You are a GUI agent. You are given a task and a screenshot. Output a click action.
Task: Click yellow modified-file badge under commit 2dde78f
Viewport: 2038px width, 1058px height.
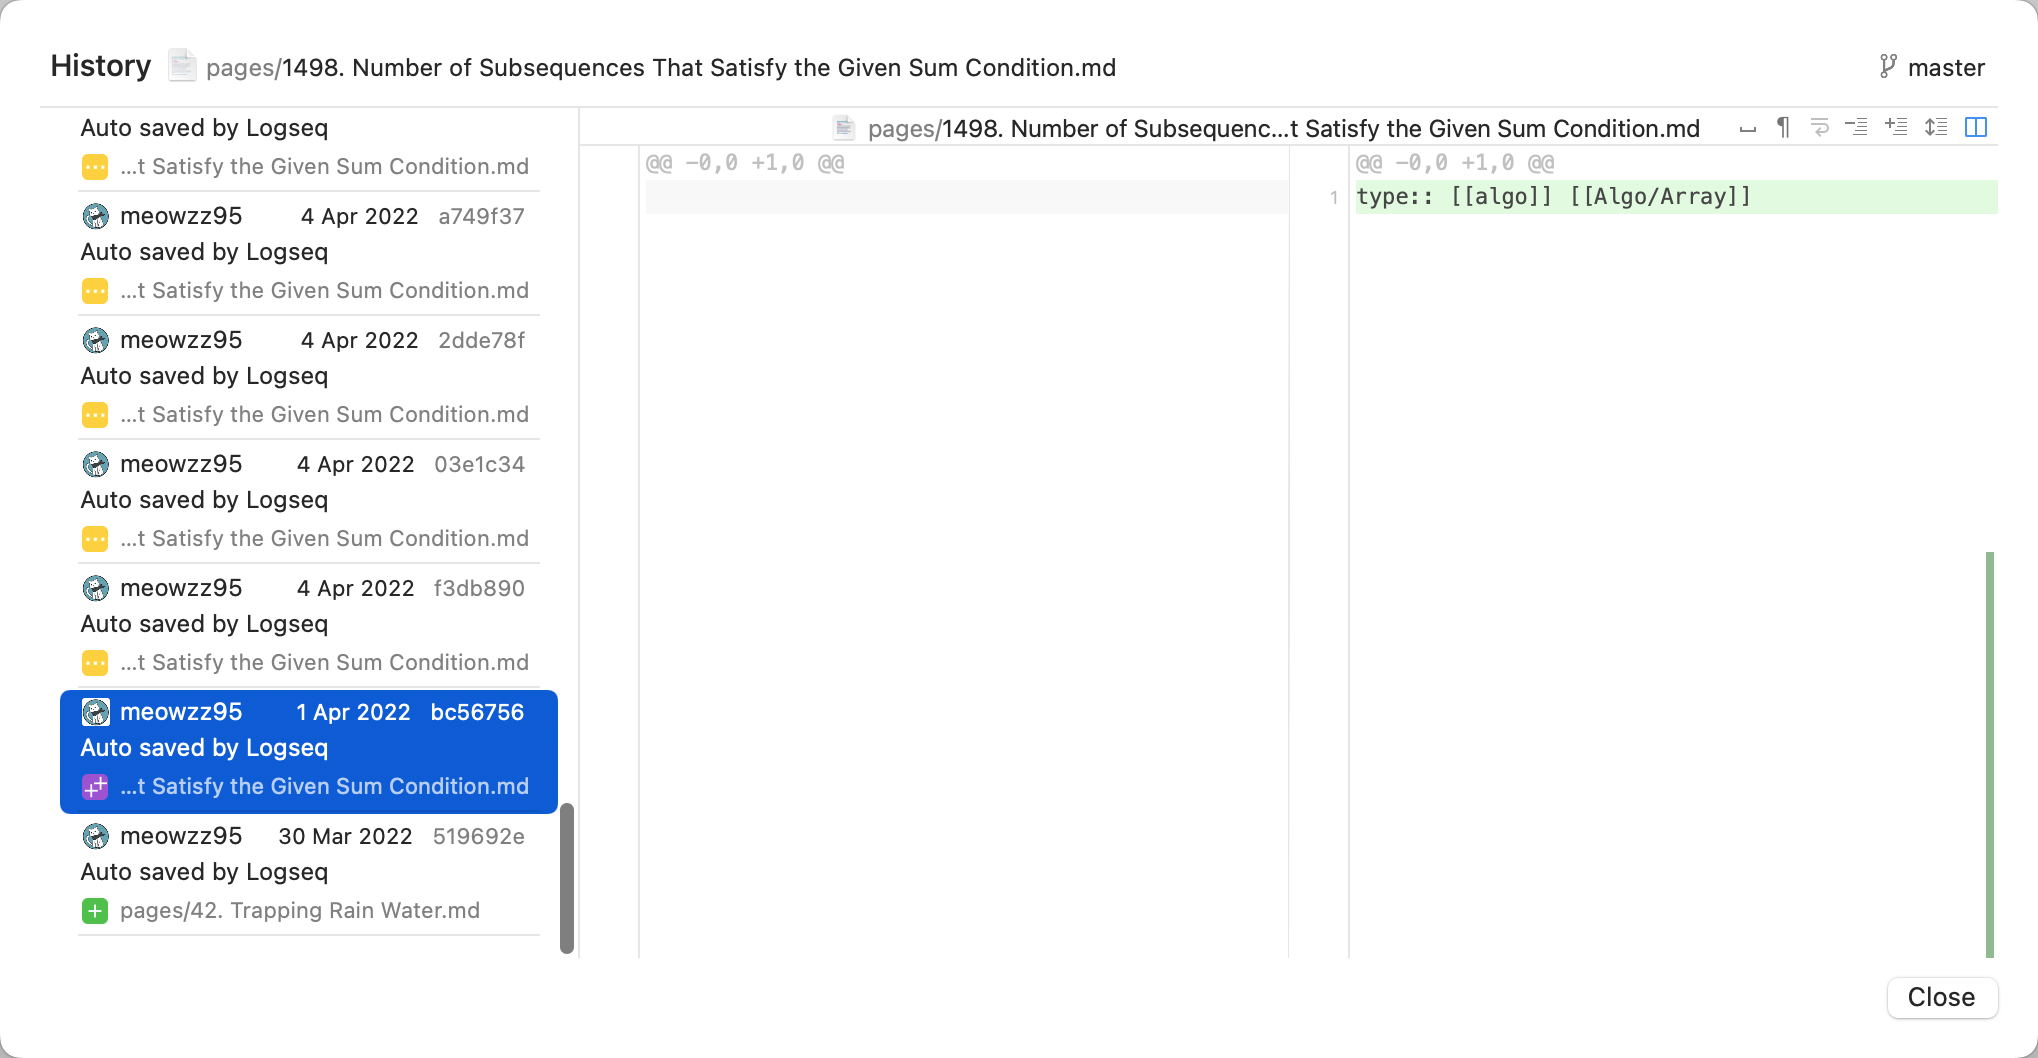(x=95, y=414)
